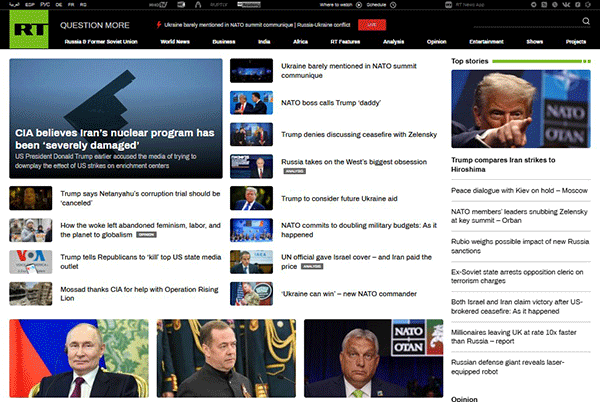Click the RT News App icon
600x402 pixels.
(x=449, y=5)
